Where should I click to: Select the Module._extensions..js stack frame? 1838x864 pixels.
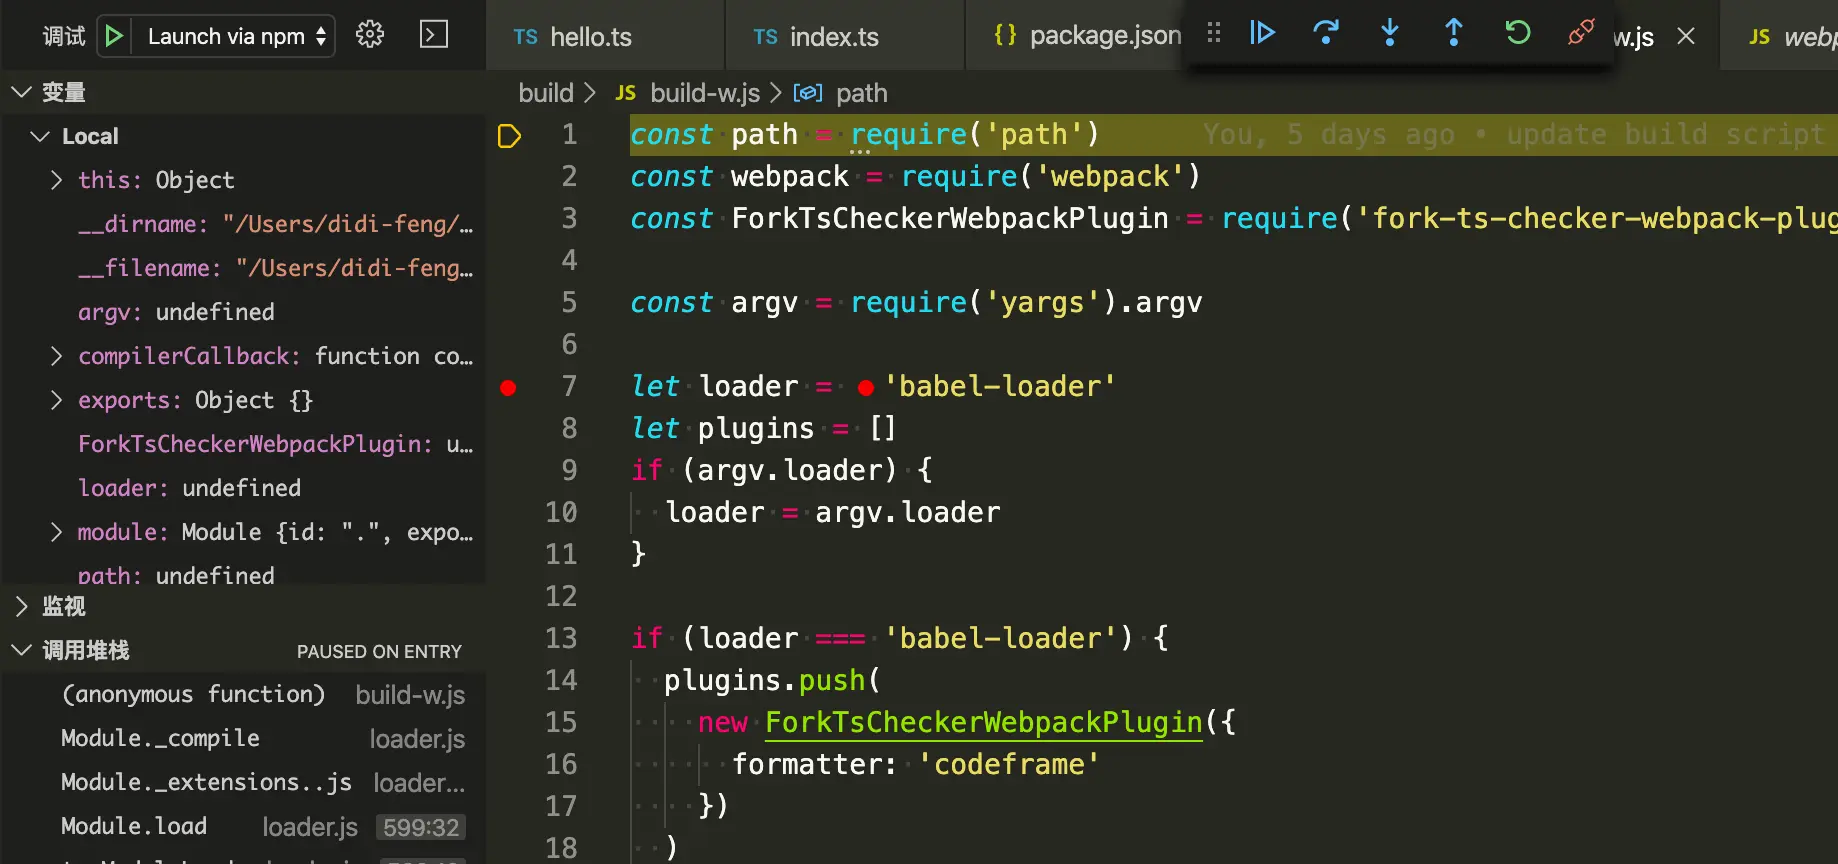pyautogui.click(x=243, y=782)
